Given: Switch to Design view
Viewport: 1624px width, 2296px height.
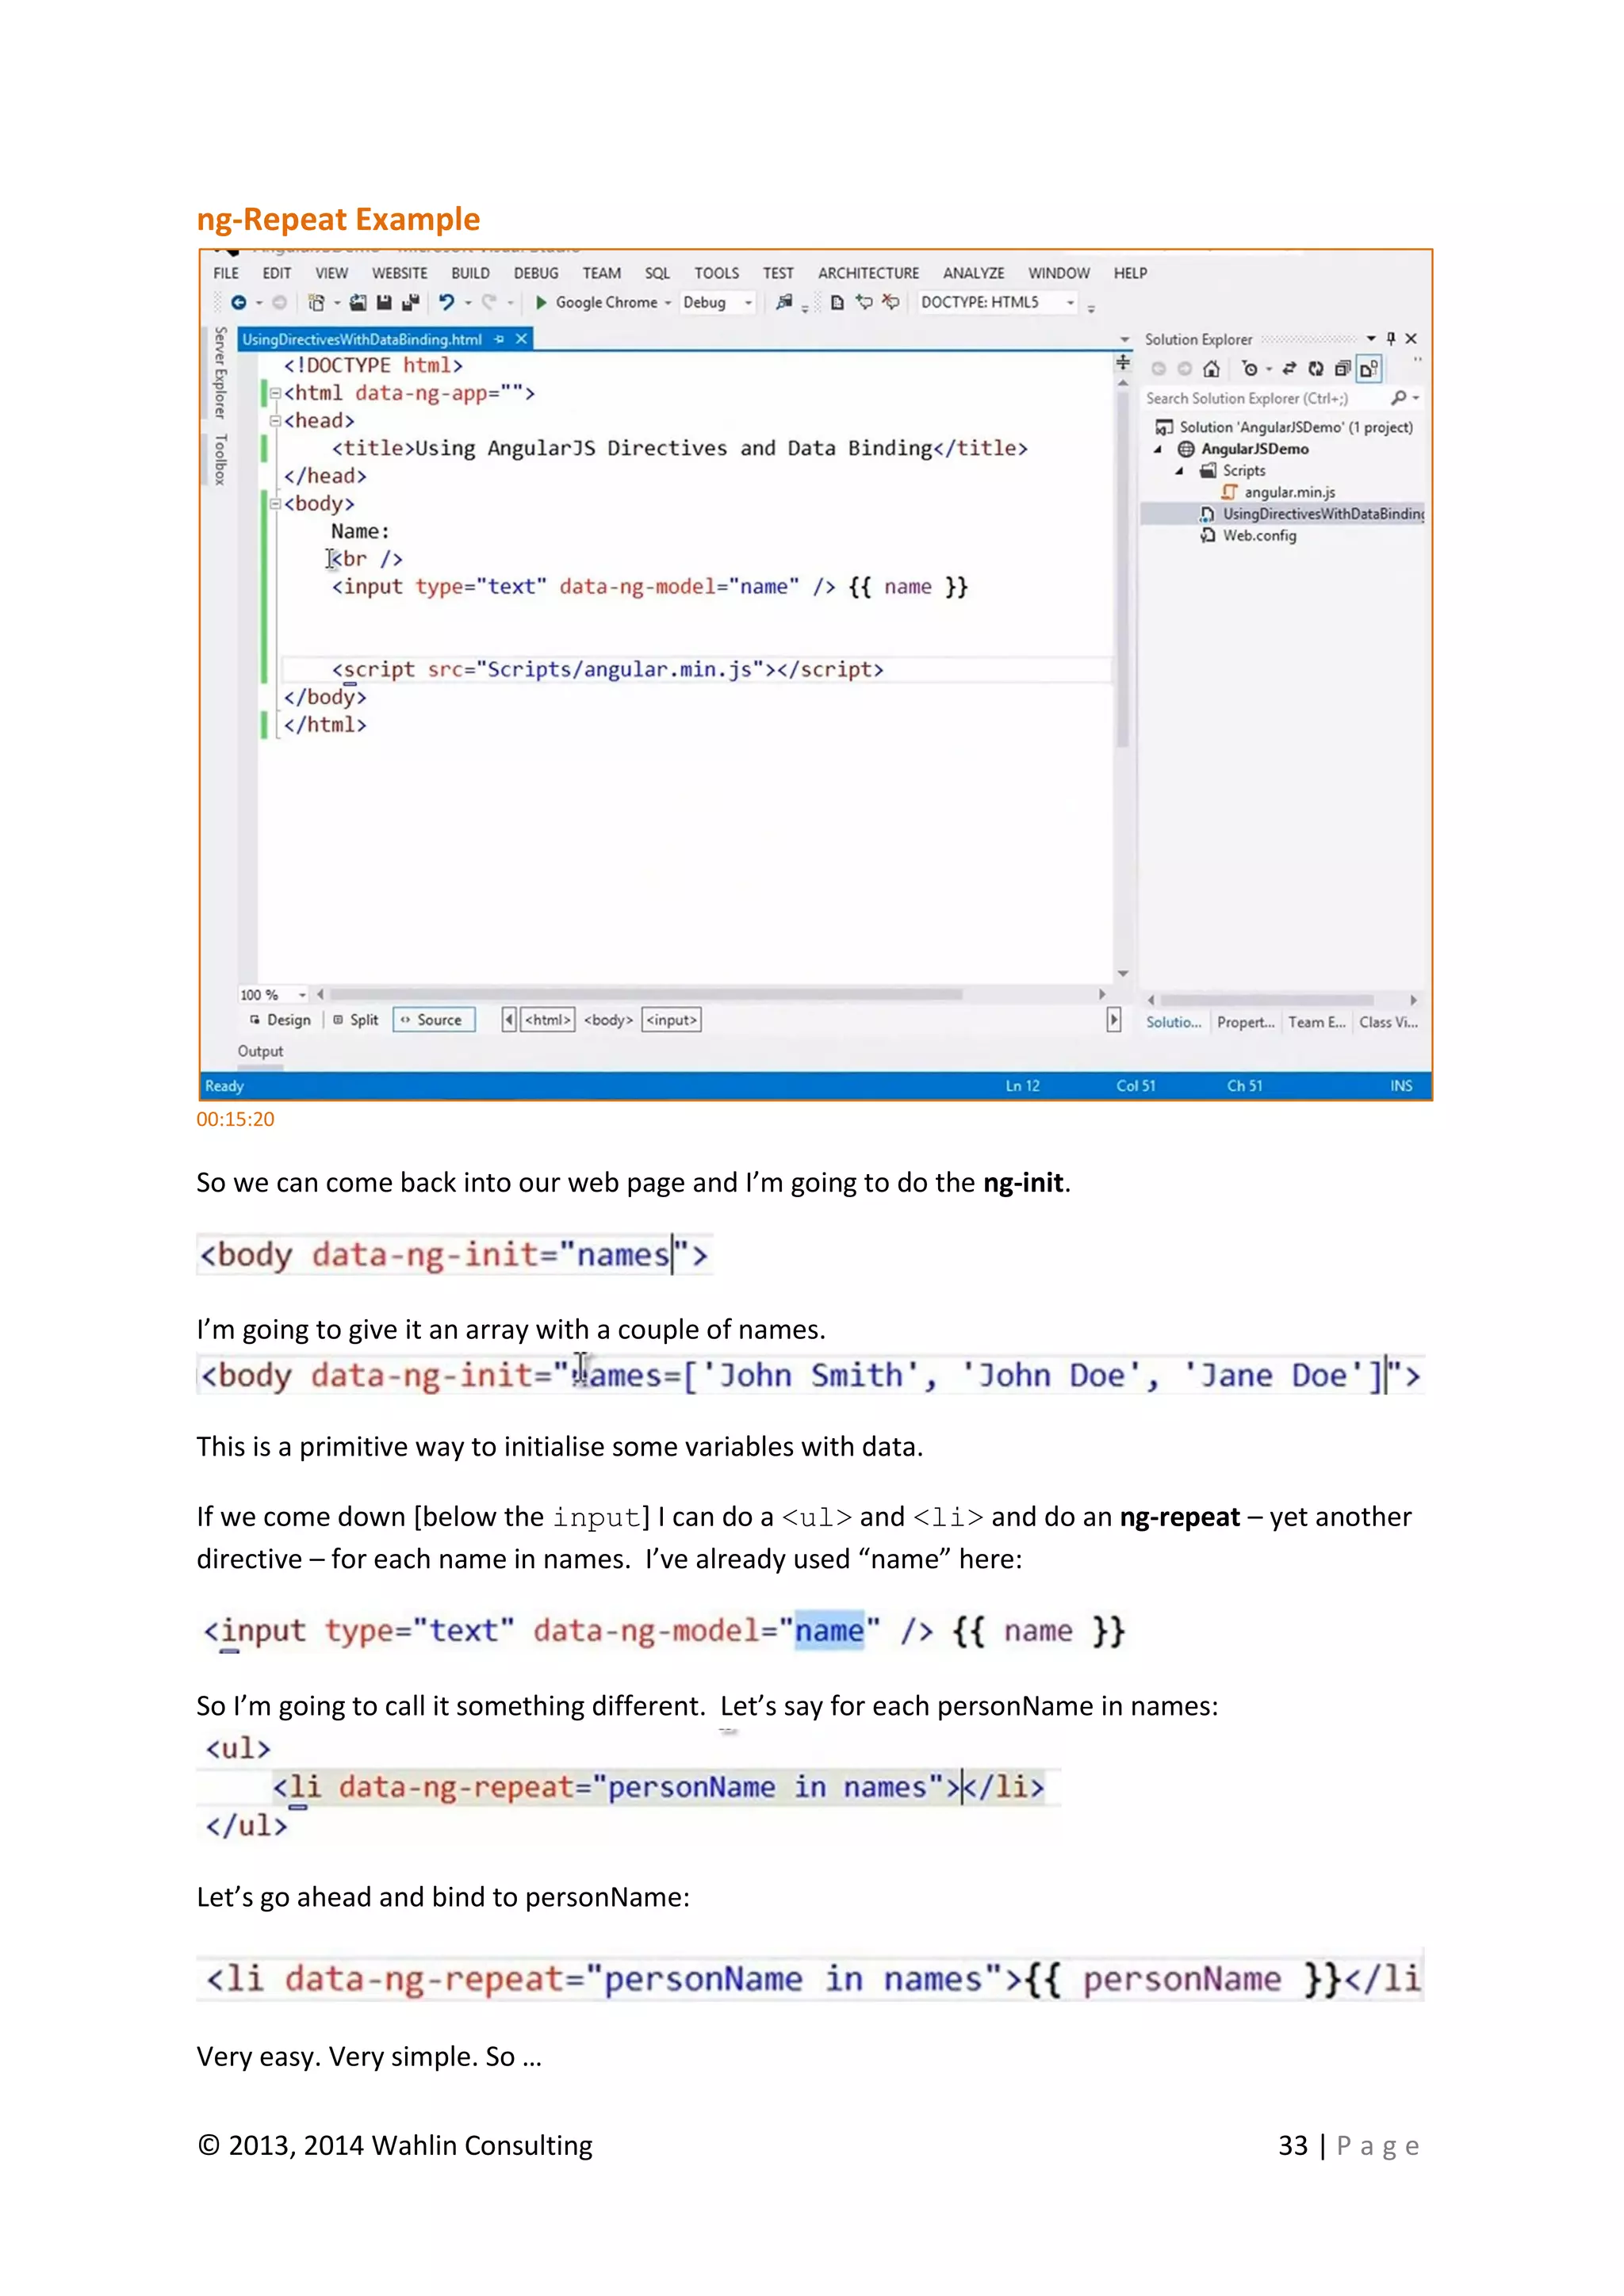Looking at the screenshot, I should (280, 1020).
